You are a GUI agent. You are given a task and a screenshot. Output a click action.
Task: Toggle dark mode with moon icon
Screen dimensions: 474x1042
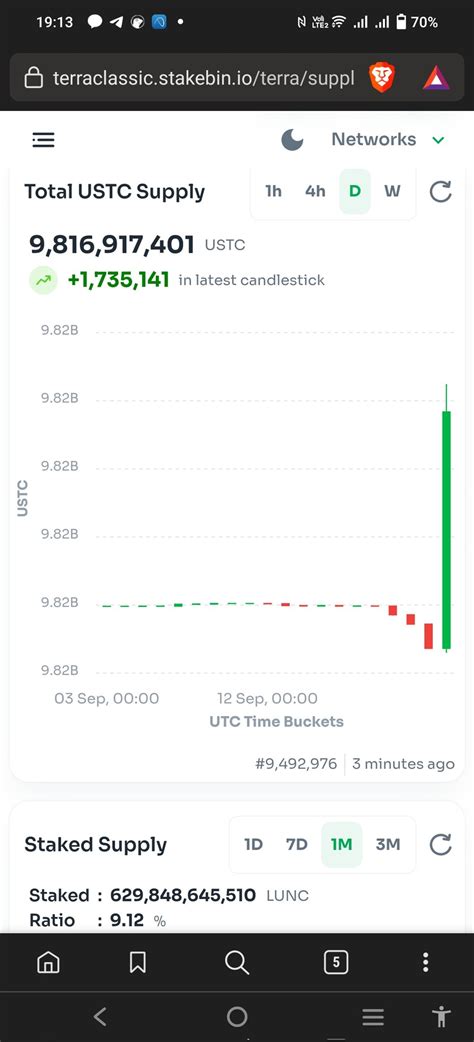pyautogui.click(x=292, y=140)
